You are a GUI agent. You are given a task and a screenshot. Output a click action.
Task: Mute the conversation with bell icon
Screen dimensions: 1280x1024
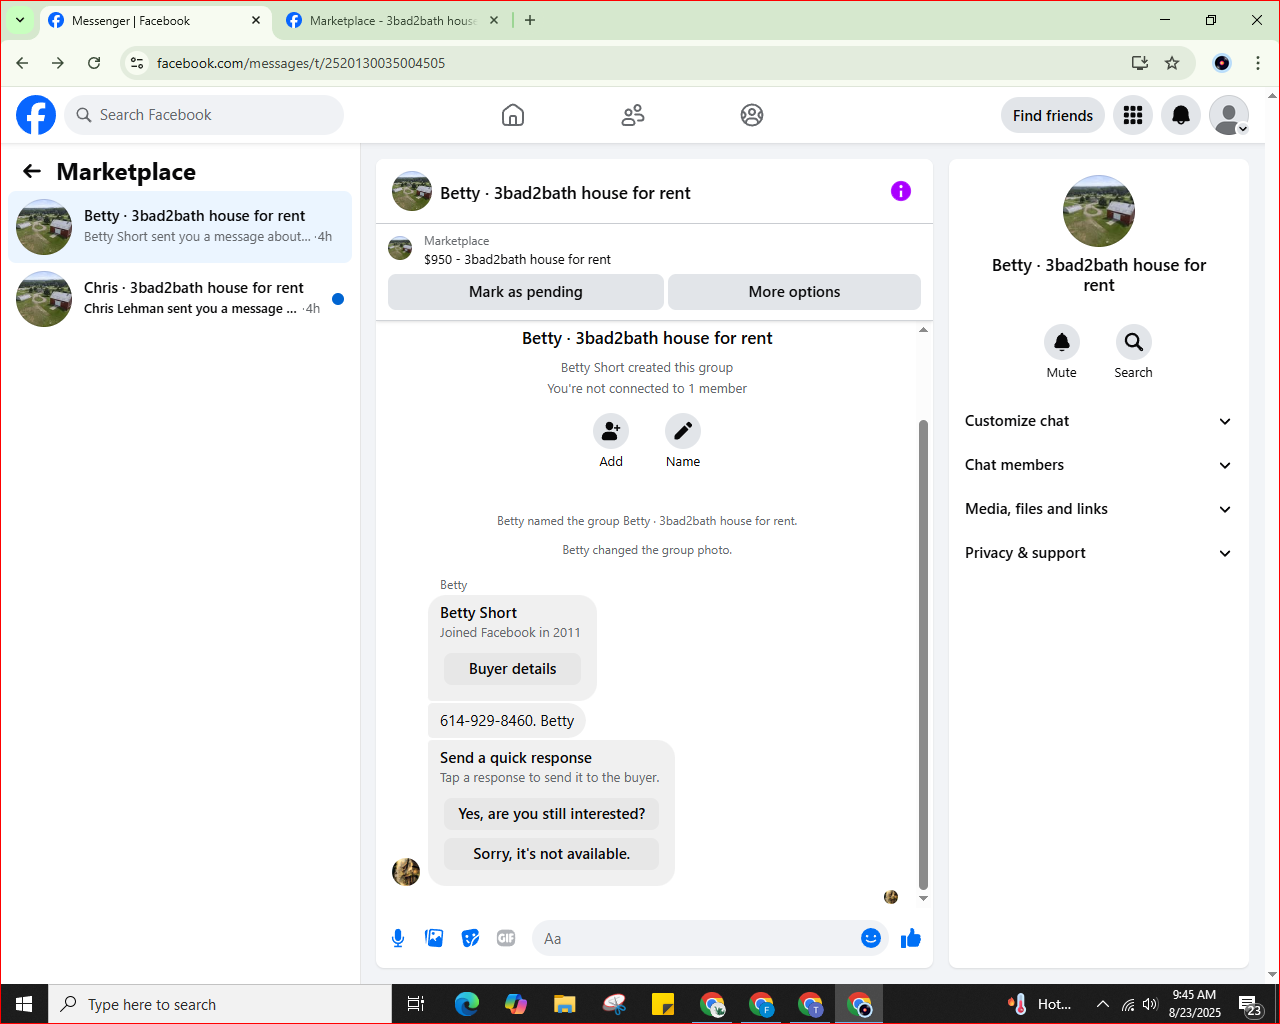click(1062, 342)
